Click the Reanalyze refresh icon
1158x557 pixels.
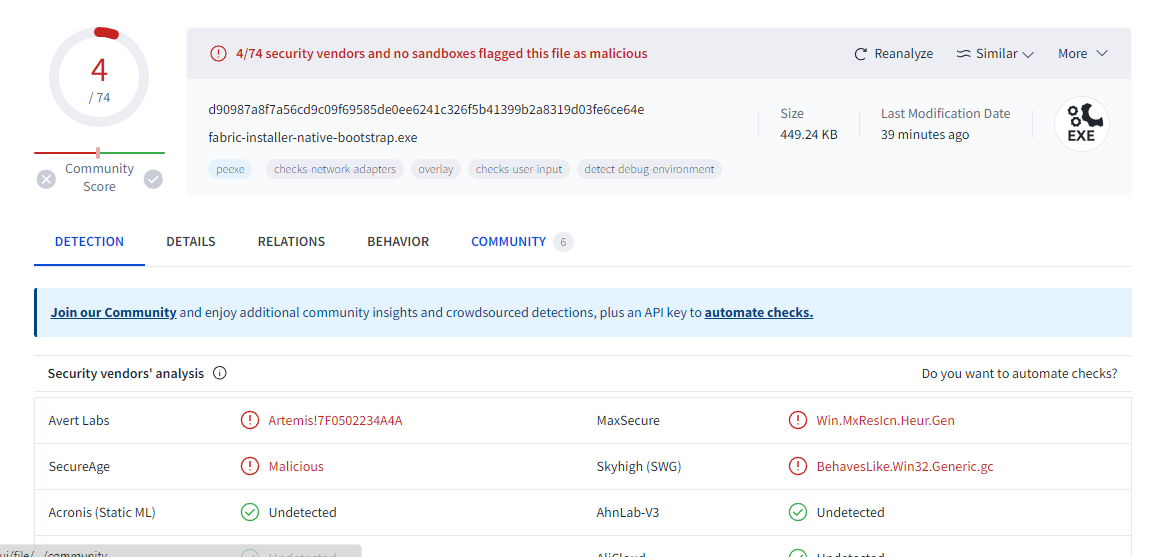tap(860, 54)
